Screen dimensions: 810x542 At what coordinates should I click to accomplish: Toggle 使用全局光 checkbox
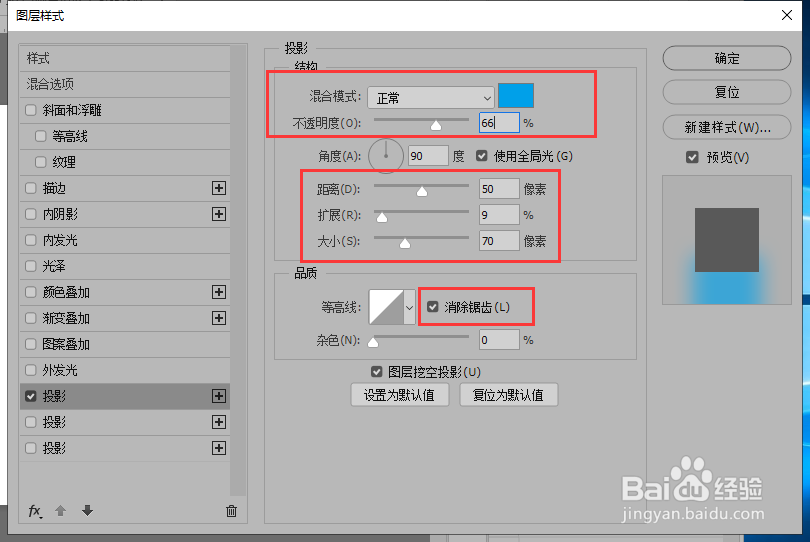pos(481,156)
